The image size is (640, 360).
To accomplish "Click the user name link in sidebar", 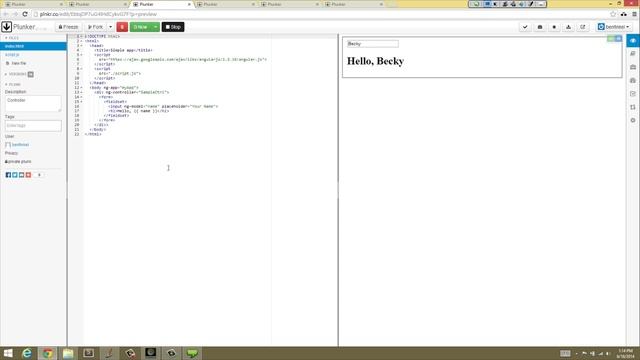I will pos(20,145).
